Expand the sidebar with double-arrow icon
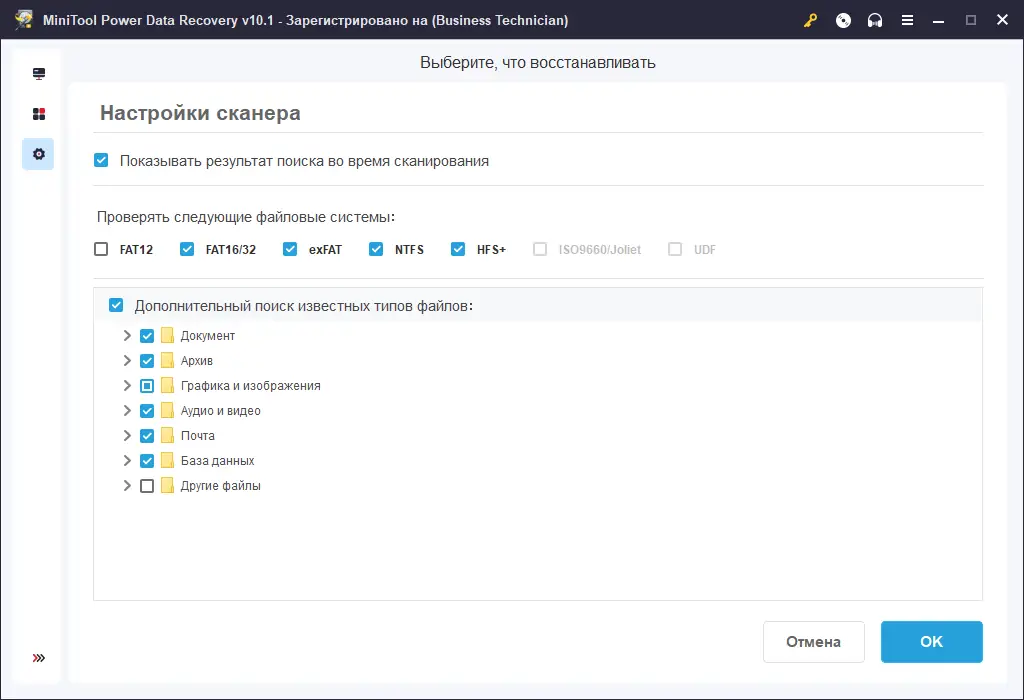Viewport: 1024px width, 700px height. click(39, 658)
